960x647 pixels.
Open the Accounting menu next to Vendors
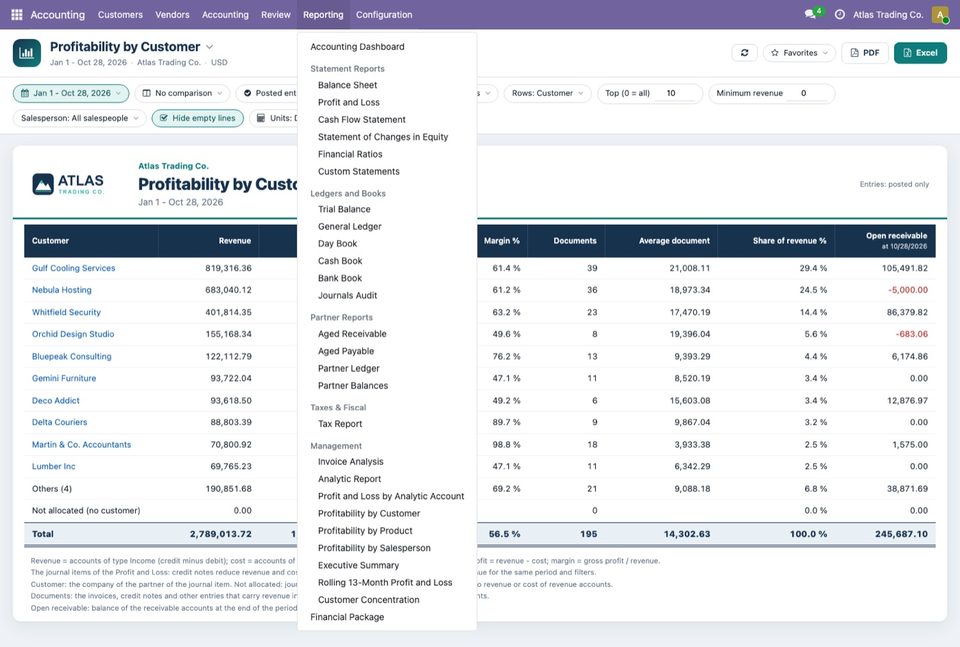[x=225, y=15]
